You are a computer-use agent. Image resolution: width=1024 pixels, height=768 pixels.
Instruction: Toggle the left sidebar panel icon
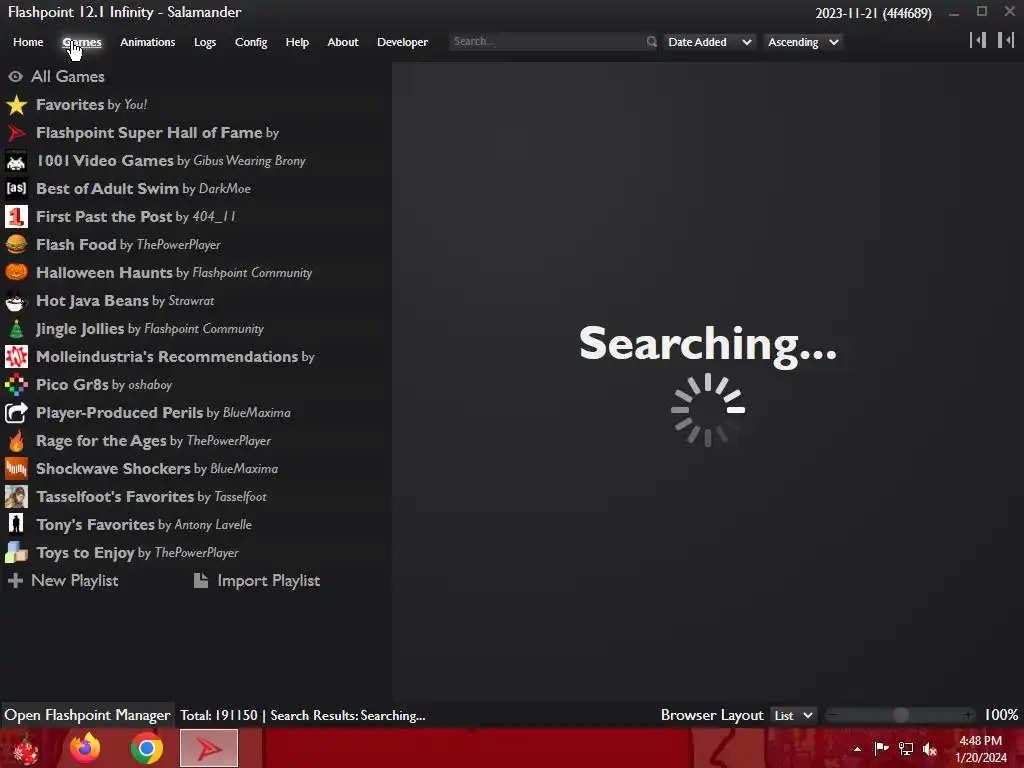pos(978,40)
